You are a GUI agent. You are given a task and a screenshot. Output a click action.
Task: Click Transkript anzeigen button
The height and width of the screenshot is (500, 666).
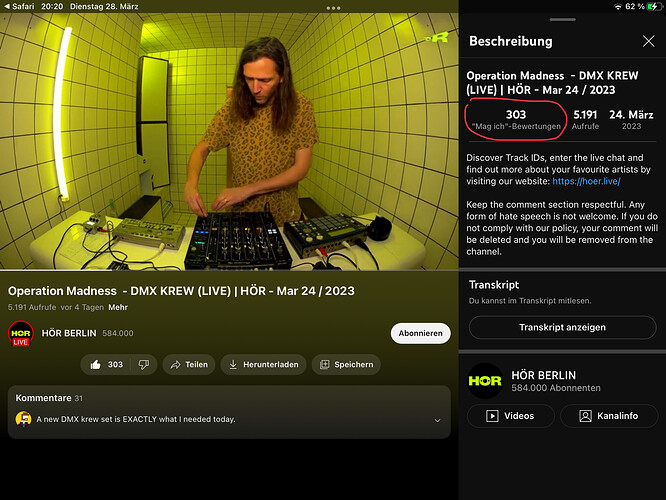(562, 327)
